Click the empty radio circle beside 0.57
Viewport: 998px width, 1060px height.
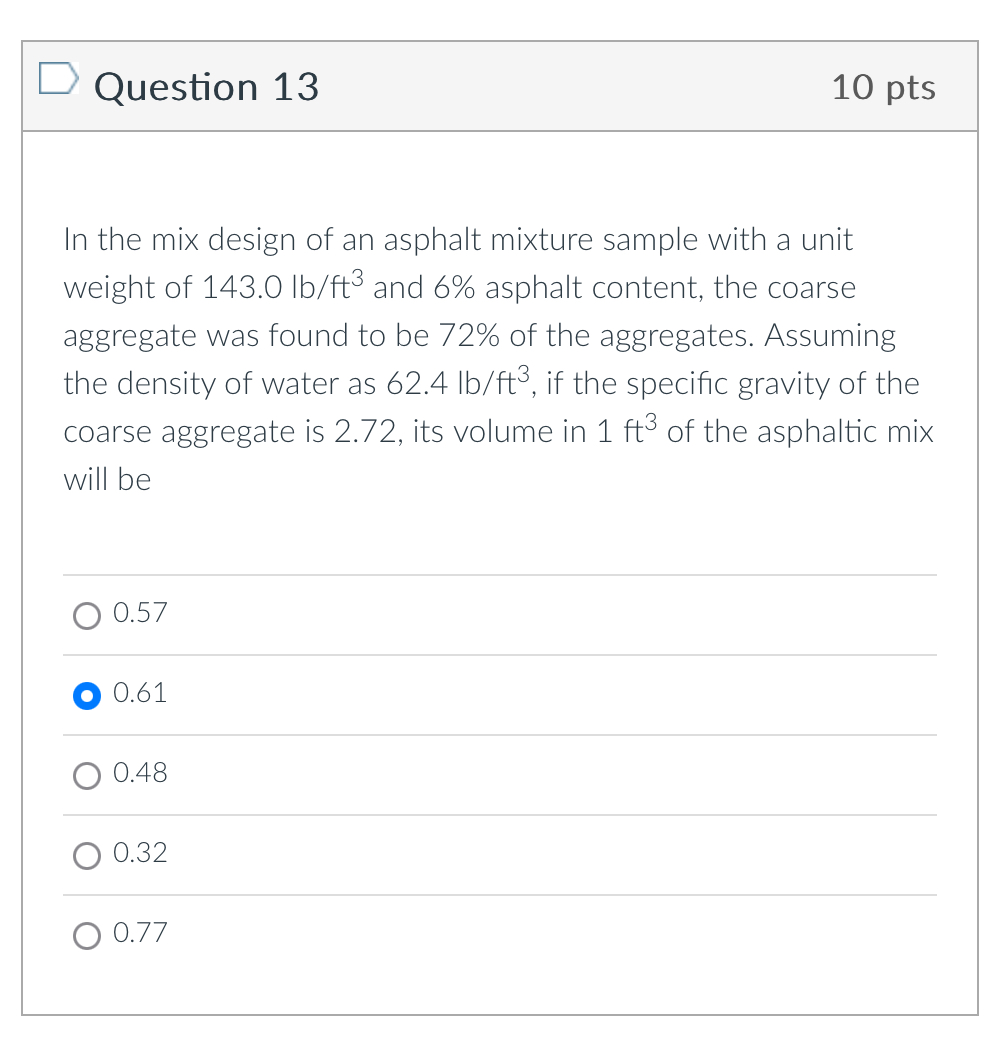(86, 615)
